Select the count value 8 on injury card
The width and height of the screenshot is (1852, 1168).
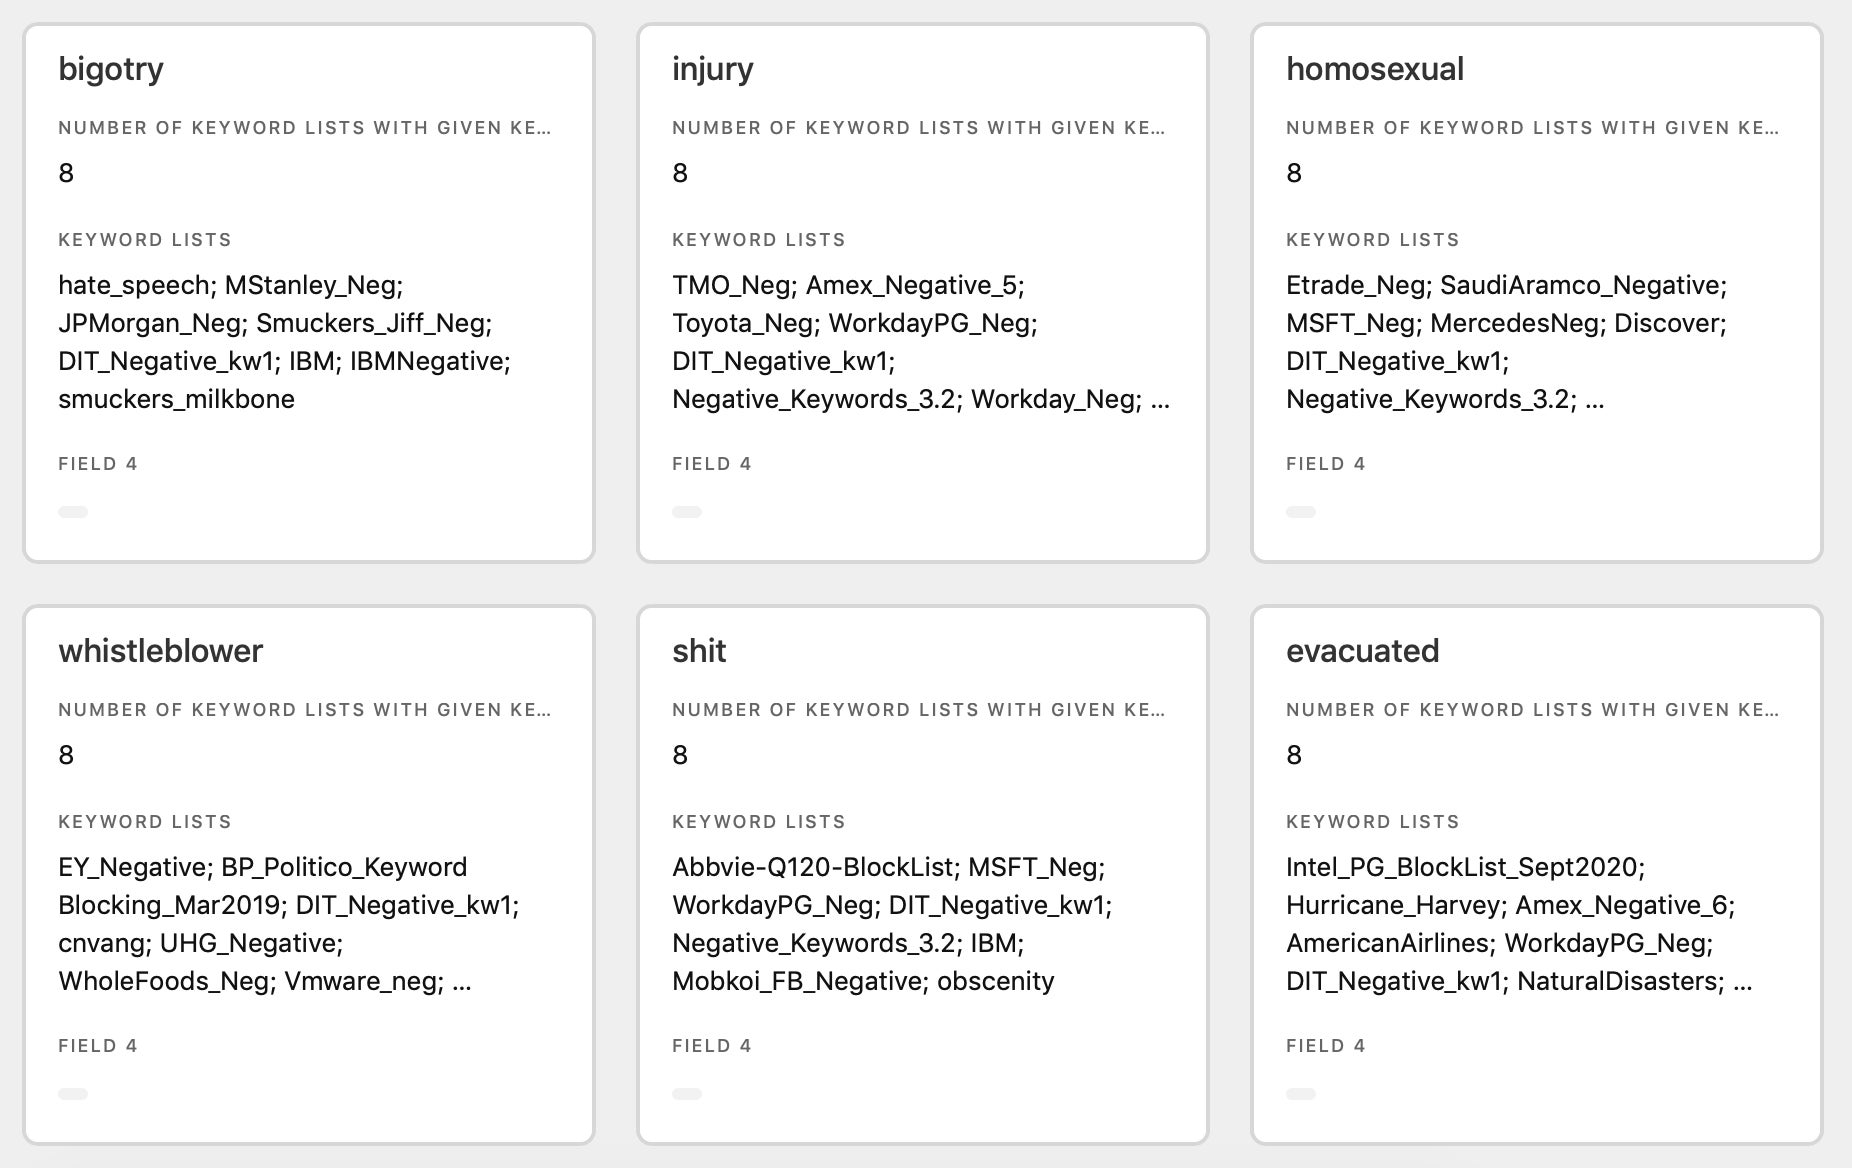pos(679,172)
